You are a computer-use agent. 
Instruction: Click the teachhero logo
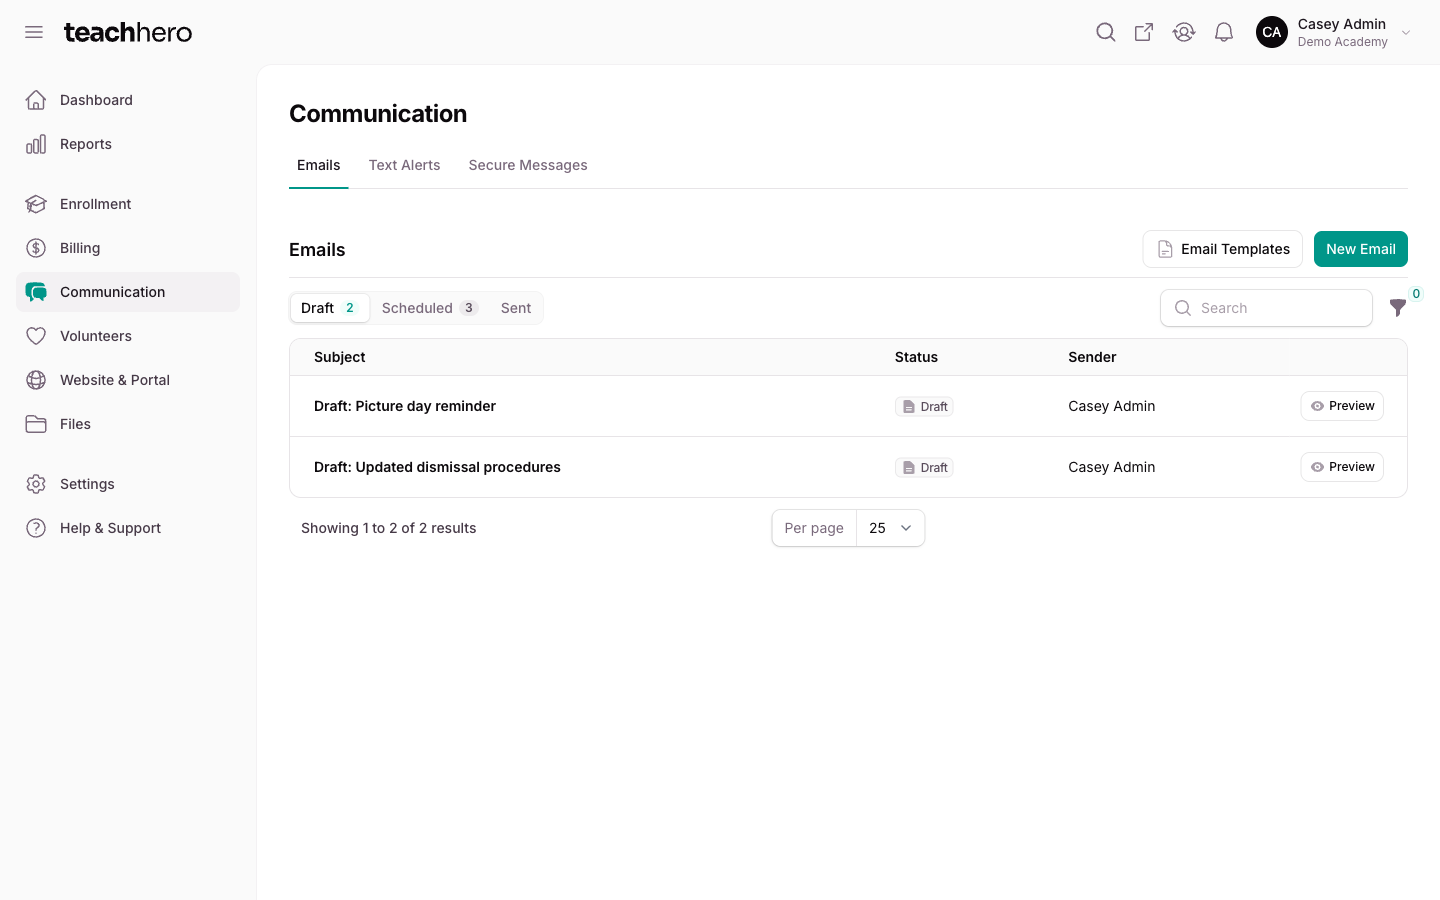tap(128, 32)
